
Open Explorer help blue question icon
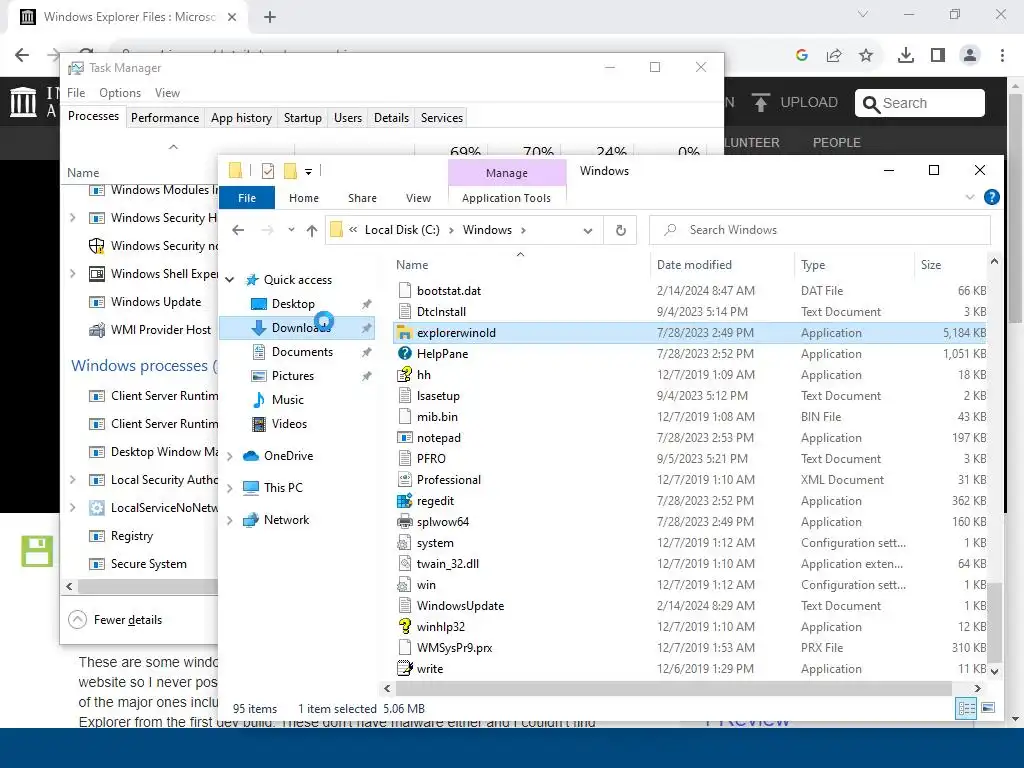991,197
